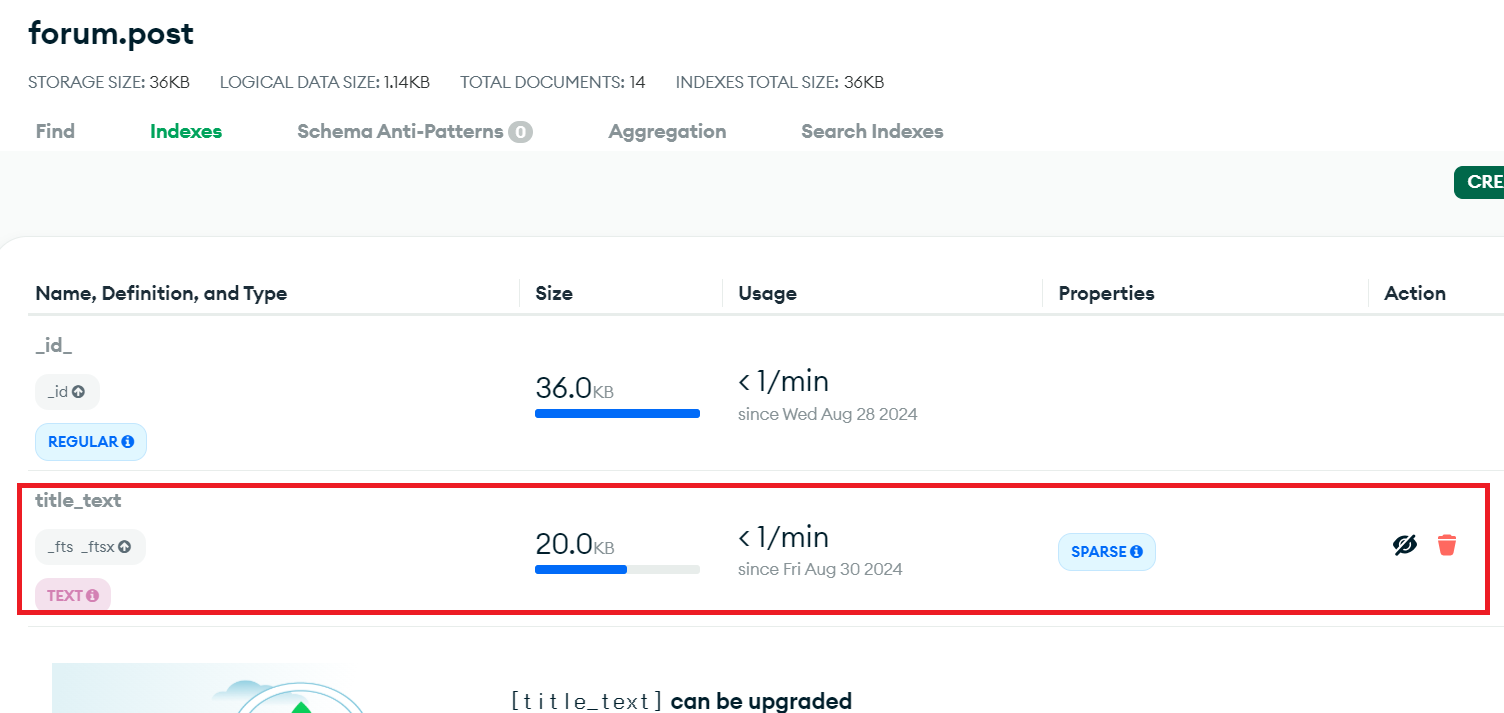The image size is (1504, 713).
Task: Click the _id field definition chip
Action: click(67, 392)
